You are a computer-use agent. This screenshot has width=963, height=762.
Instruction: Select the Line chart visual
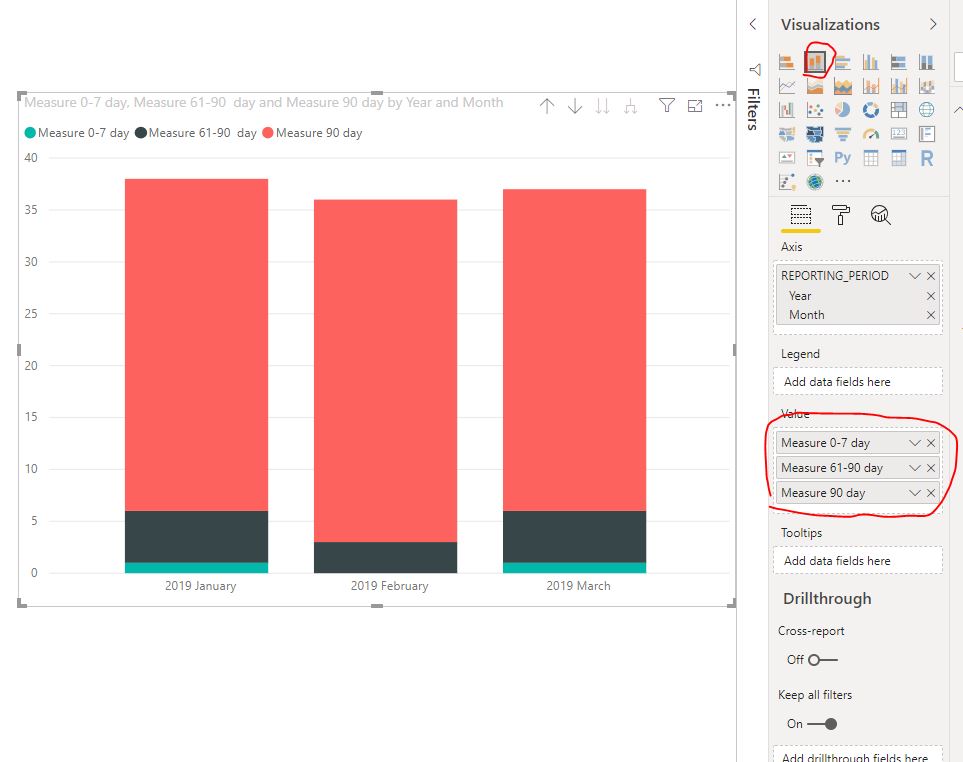click(787, 86)
